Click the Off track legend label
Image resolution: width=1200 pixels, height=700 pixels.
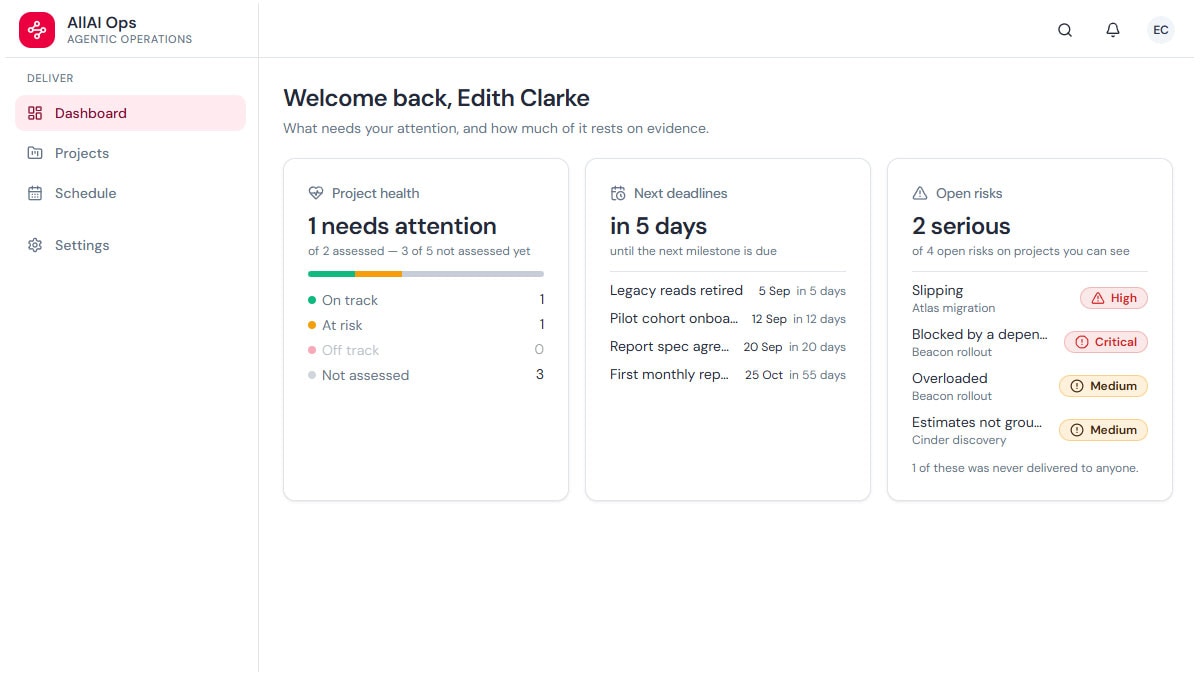coord(351,350)
